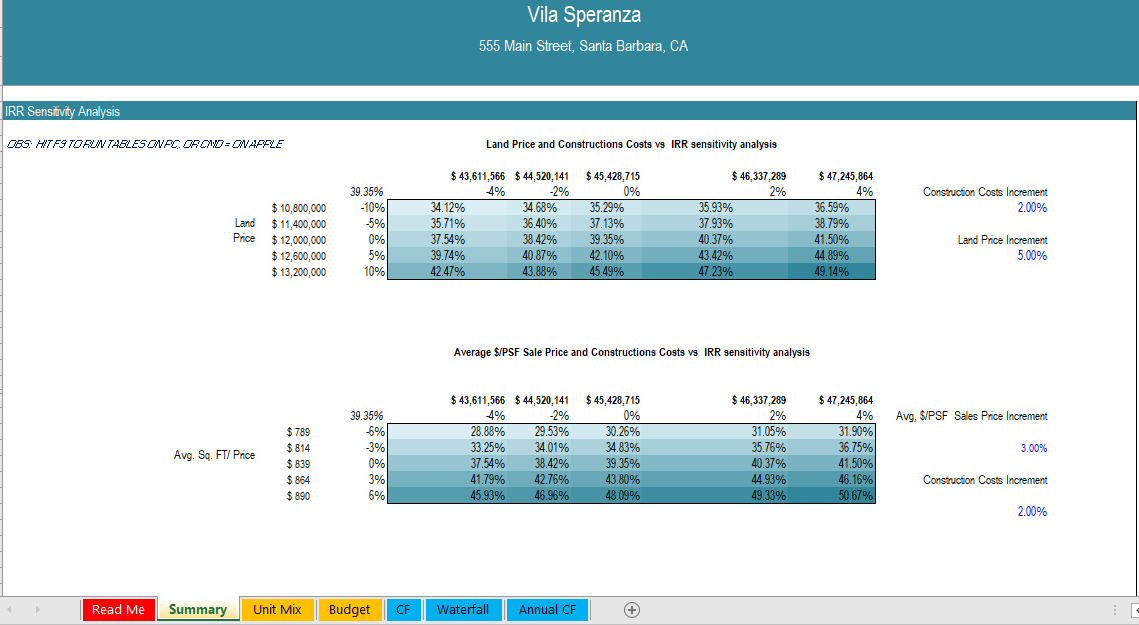Click the horizontal scrollbar left arrow

tap(1135, 609)
